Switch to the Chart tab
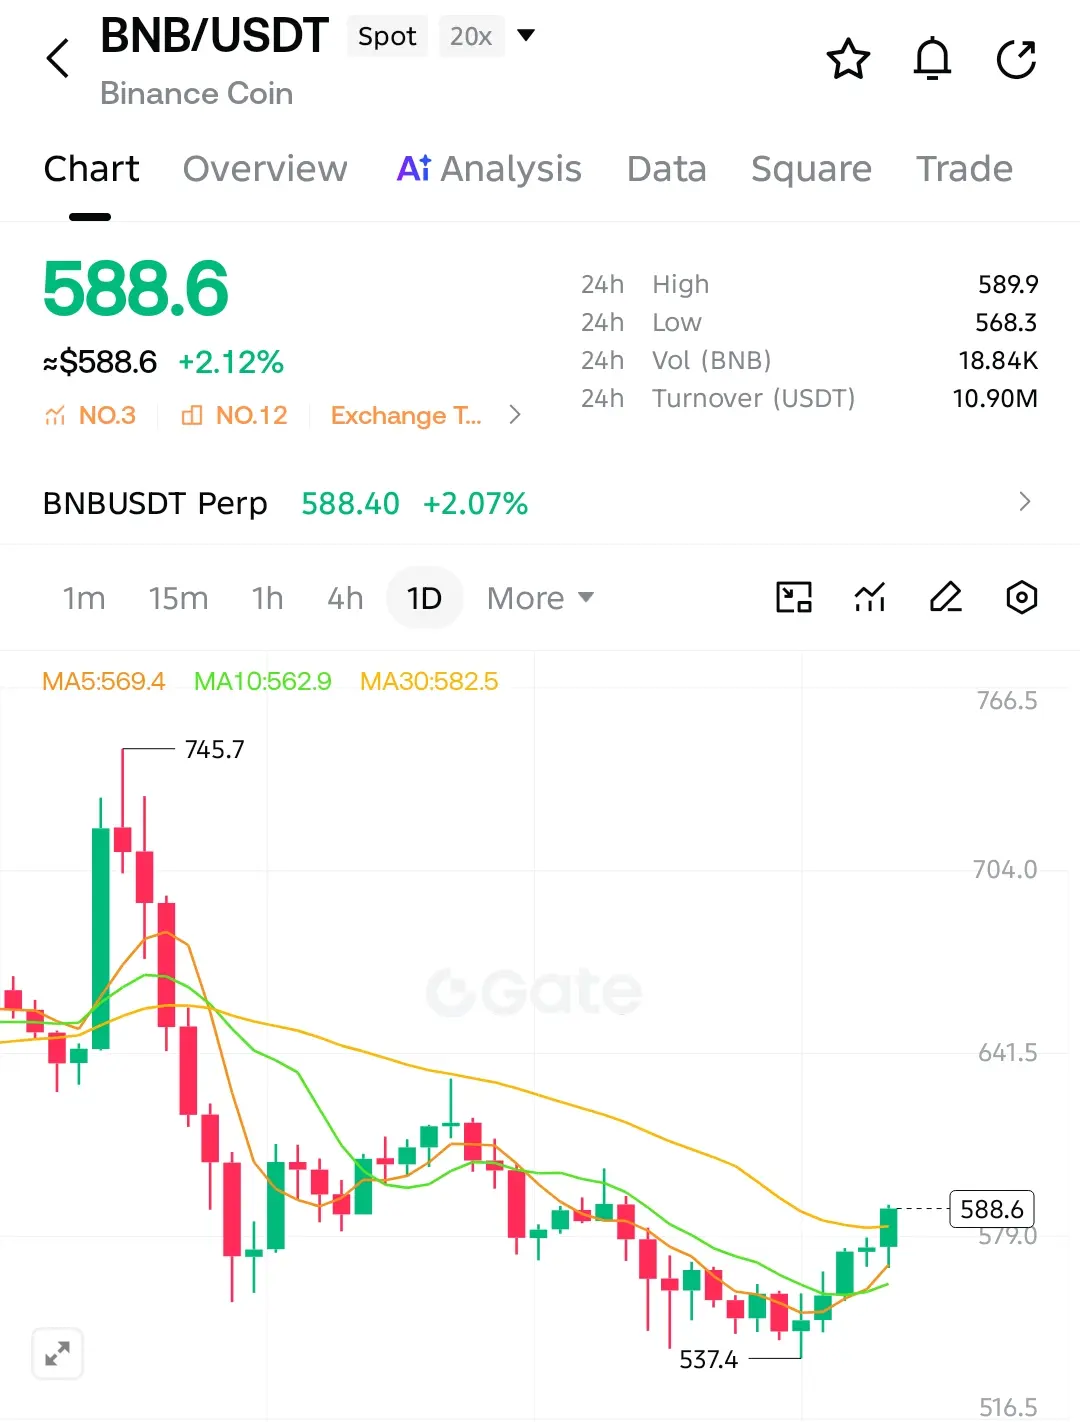 point(91,169)
